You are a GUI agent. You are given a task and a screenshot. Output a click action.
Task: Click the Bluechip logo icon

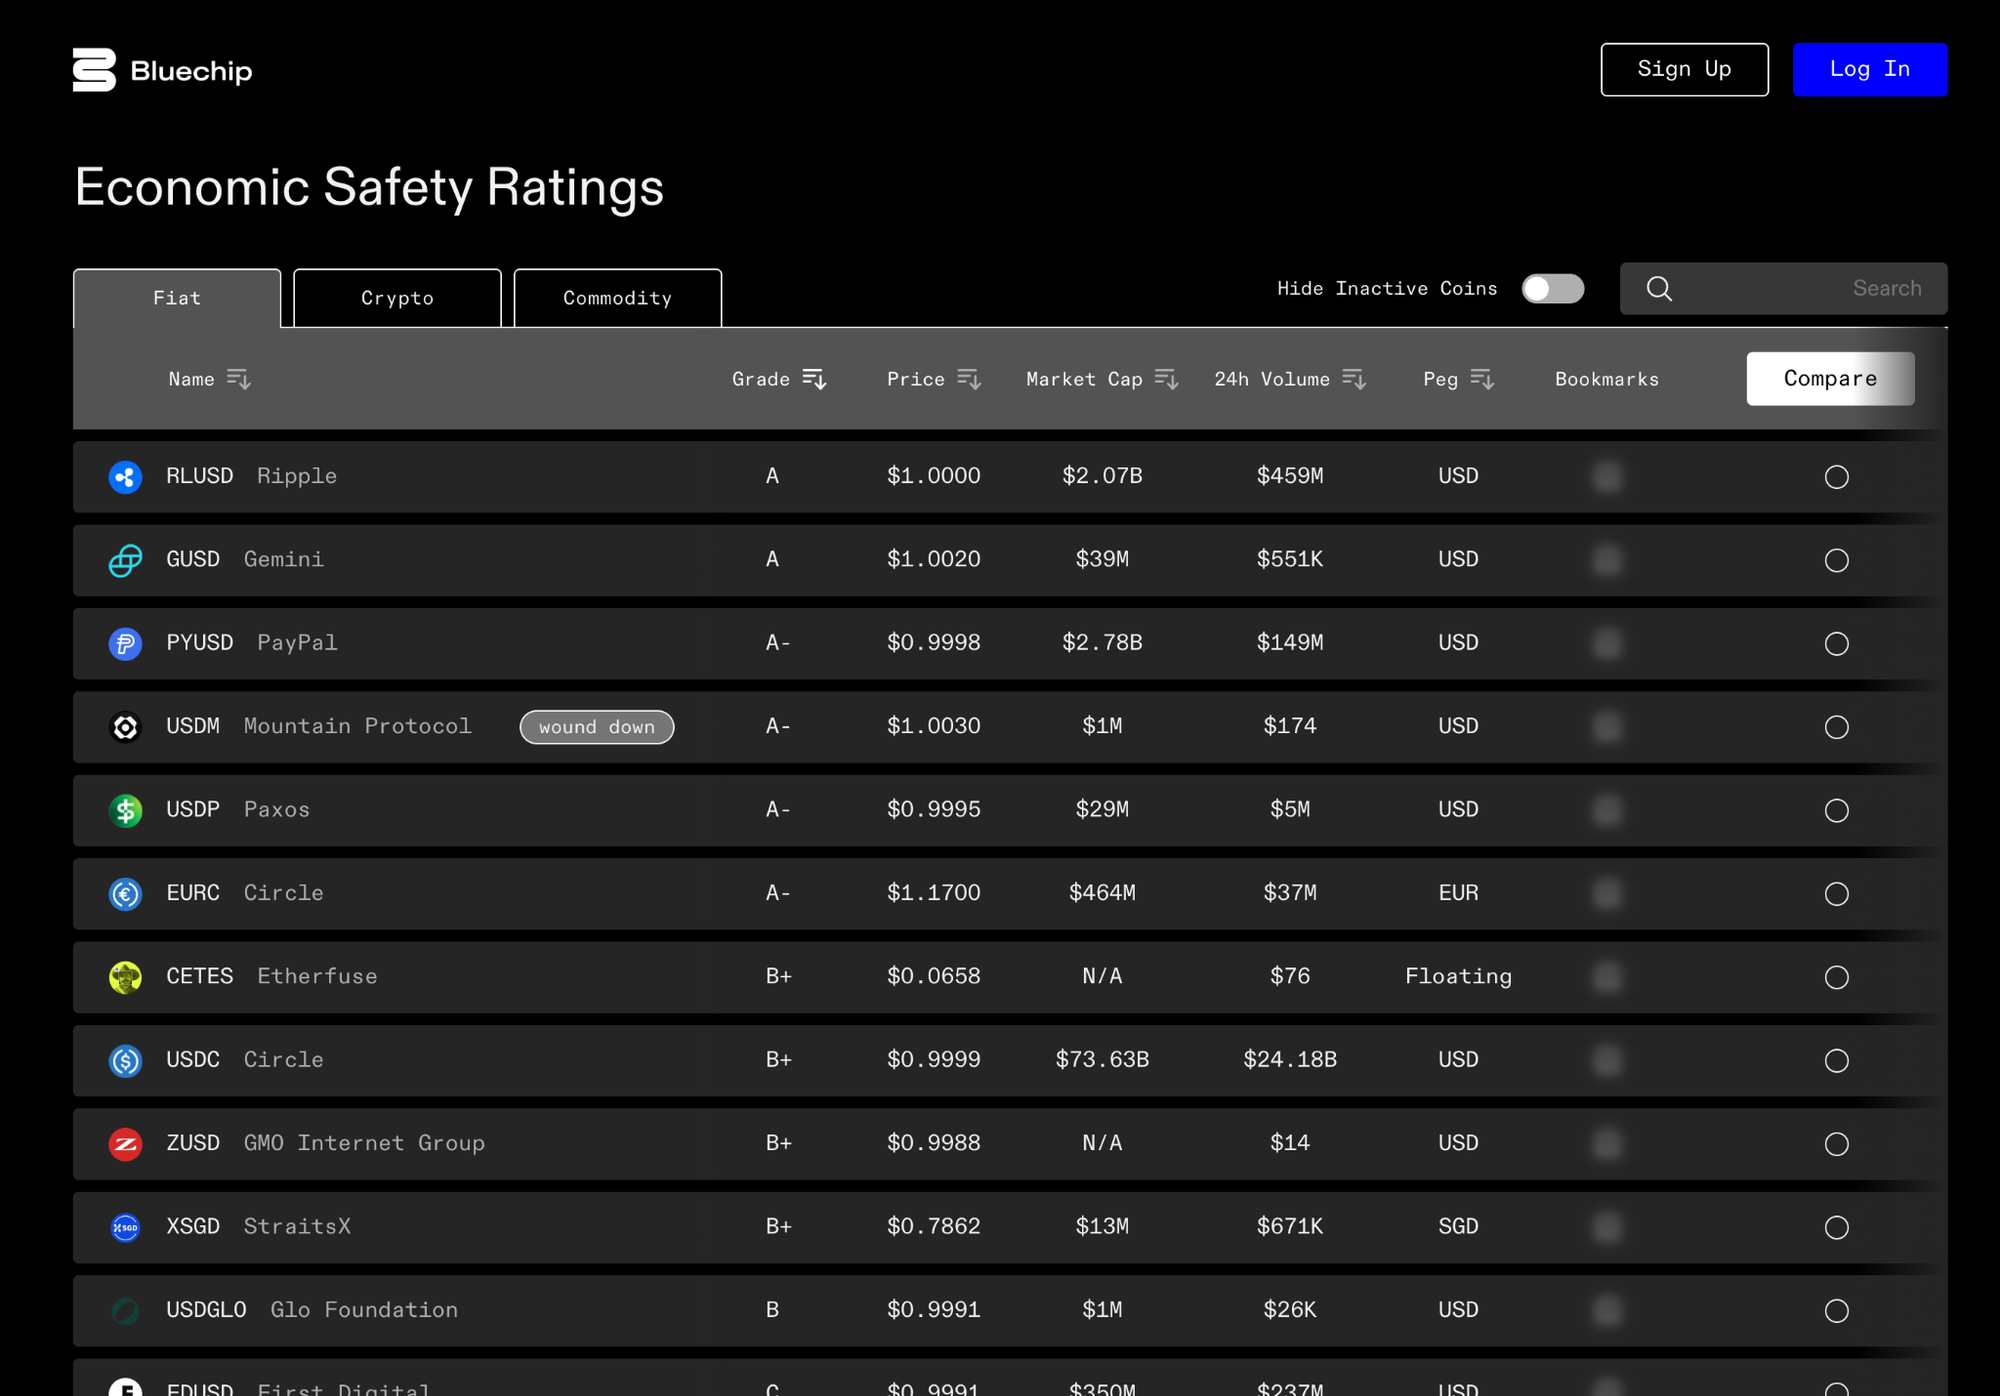[x=94, y=70]
